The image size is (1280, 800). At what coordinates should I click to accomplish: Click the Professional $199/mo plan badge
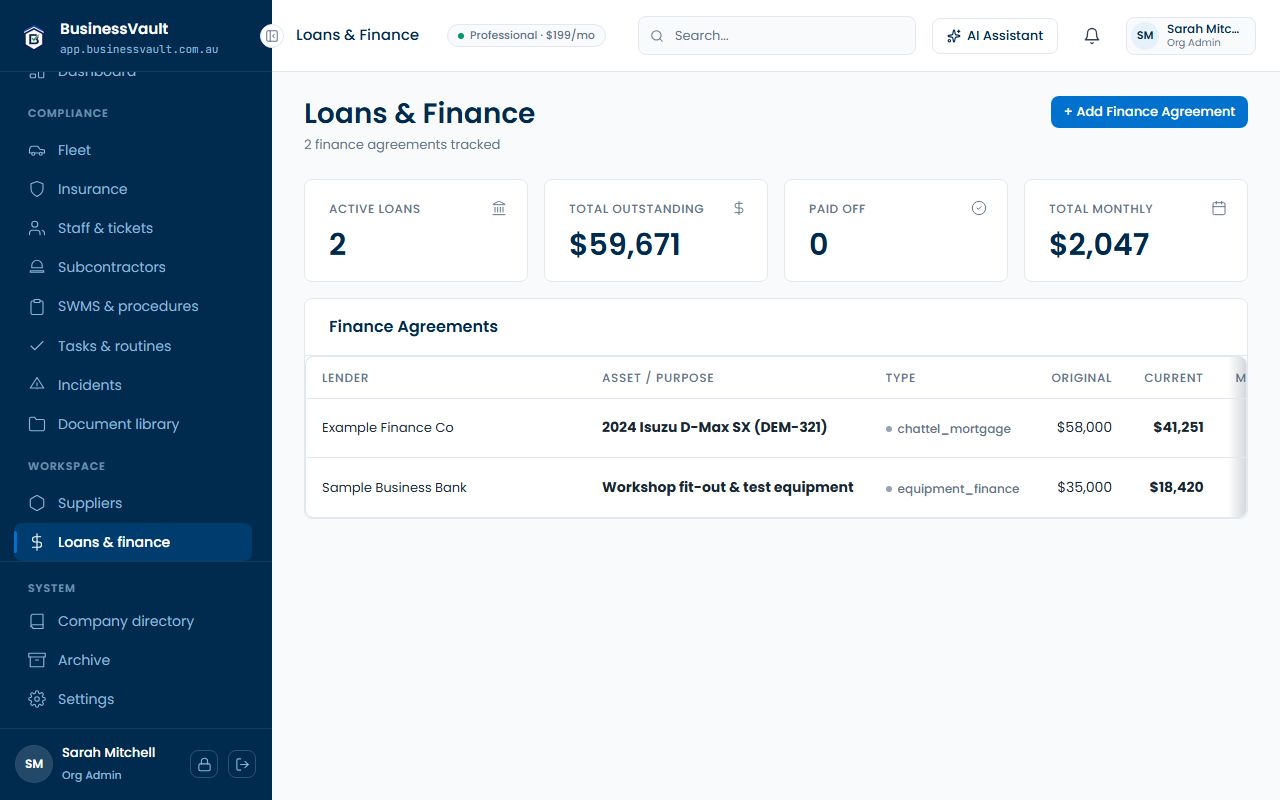tap(526, 36)
